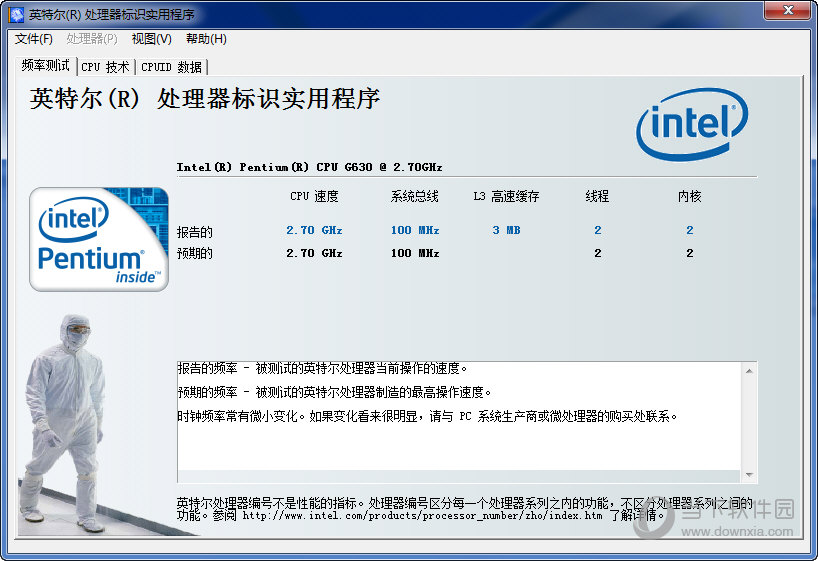This screenshot has height=561, width=818.
Task: Click the expected thread count 2 in black
Action: [x=598, y=253]
